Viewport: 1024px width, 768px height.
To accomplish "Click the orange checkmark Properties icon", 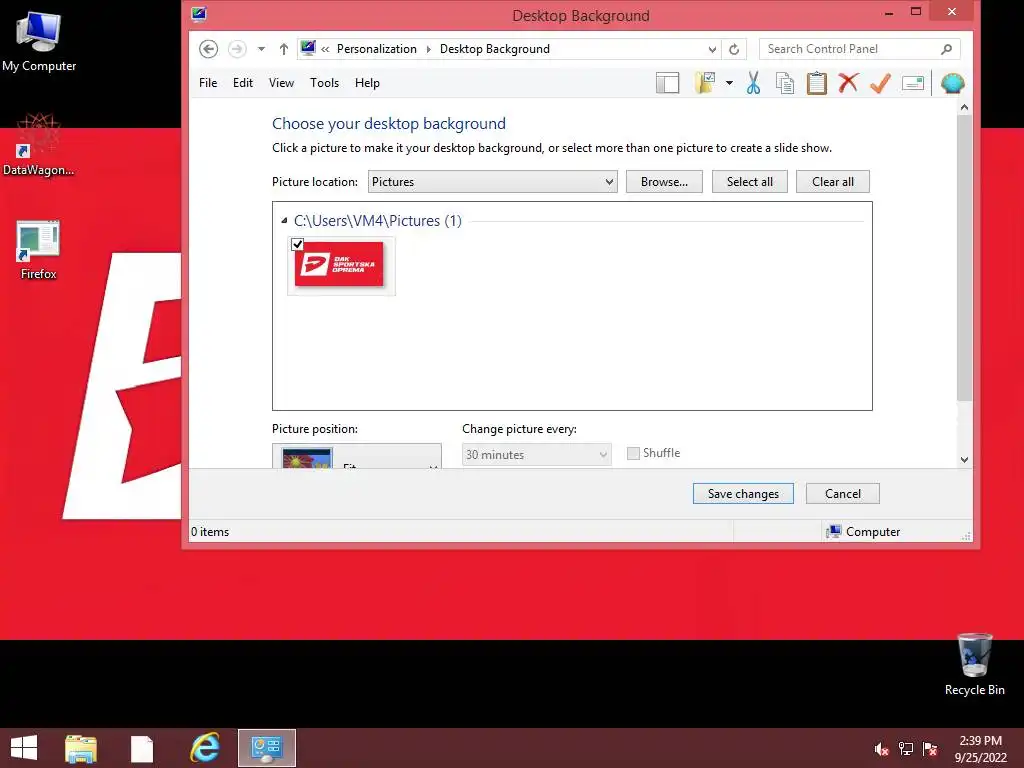I will point(880,83).
